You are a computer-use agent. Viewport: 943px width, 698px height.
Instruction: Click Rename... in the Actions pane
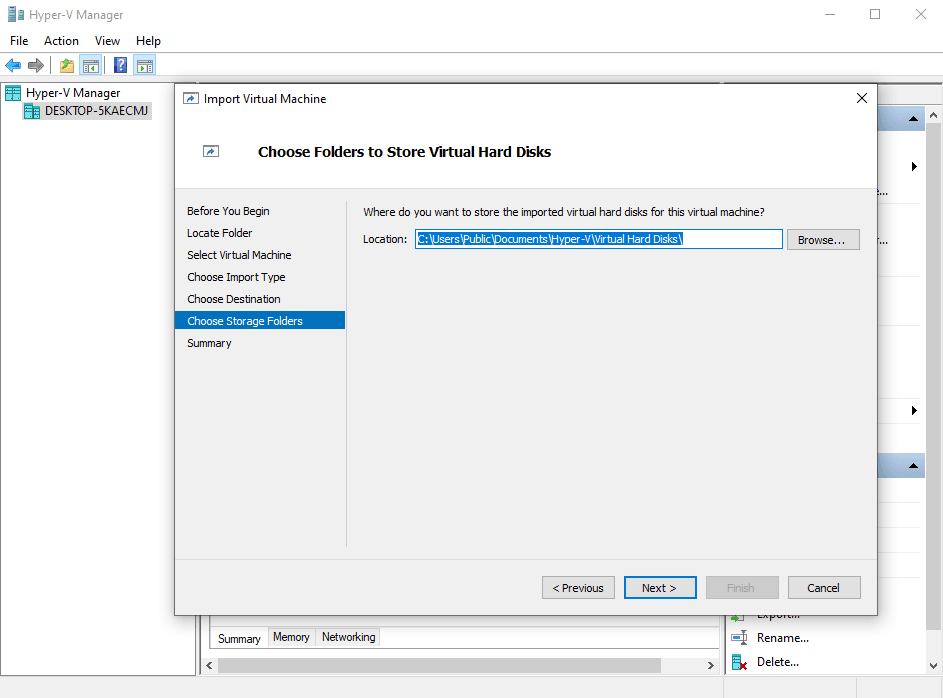782,638
